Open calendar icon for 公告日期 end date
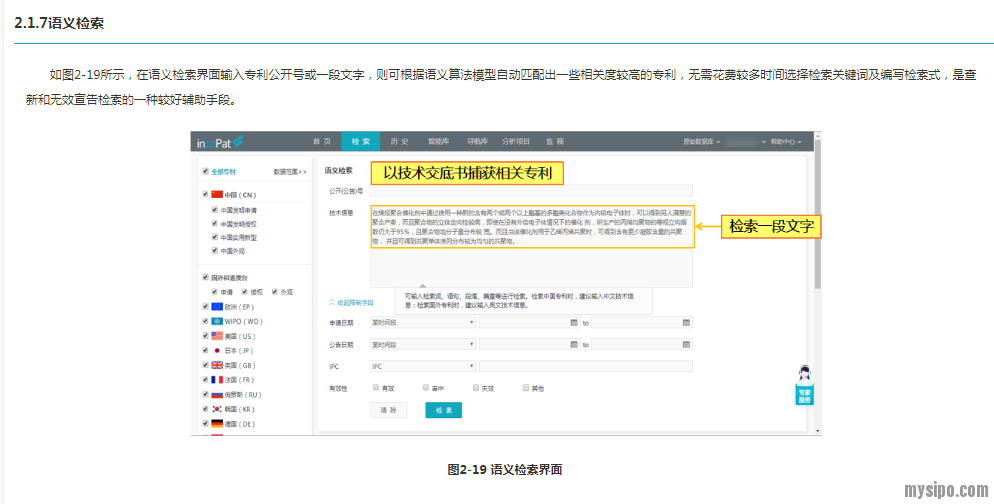Viewport: 994px width, 504px height. (x=686, y=345)
